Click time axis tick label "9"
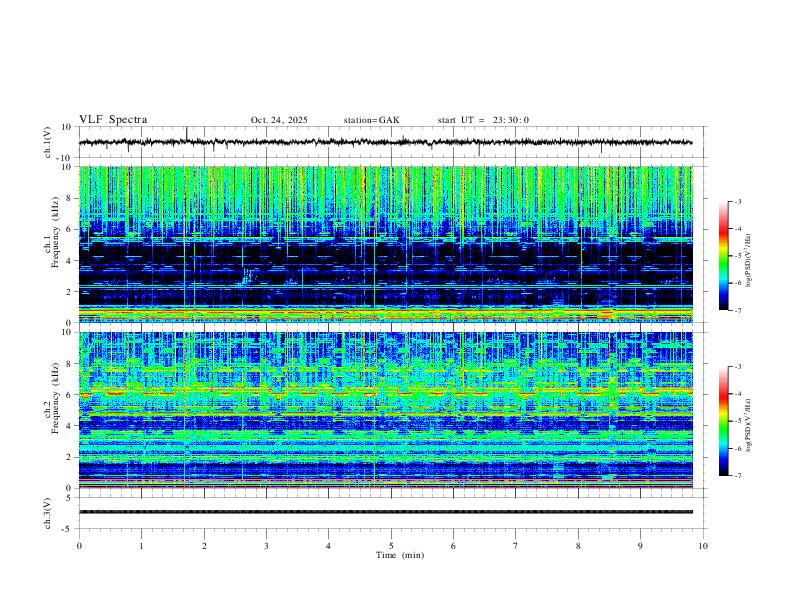Image resolution: width=792 pixels, height=612 pixels. tap(640, 546)
